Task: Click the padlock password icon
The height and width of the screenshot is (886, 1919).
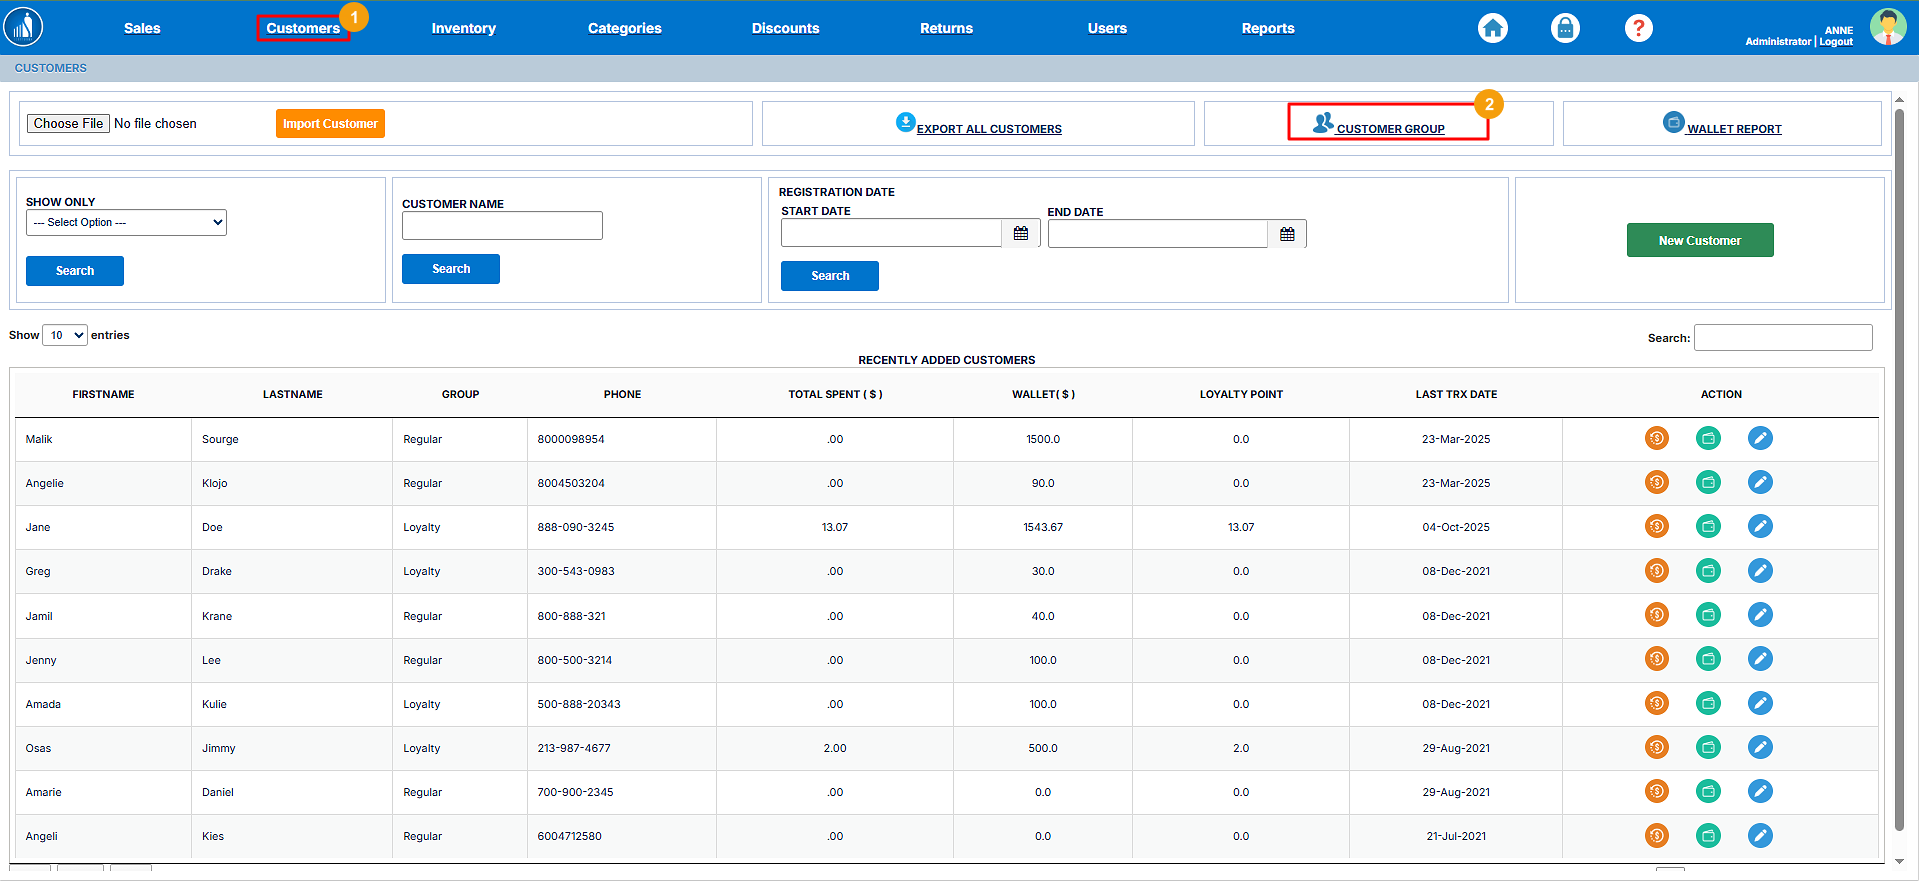Action: click(x=1565, y=28)
